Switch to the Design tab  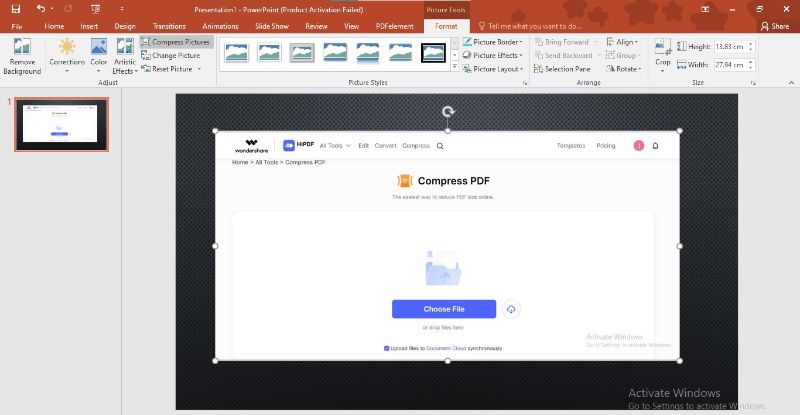pyautogui.click(x=125, y=26)
